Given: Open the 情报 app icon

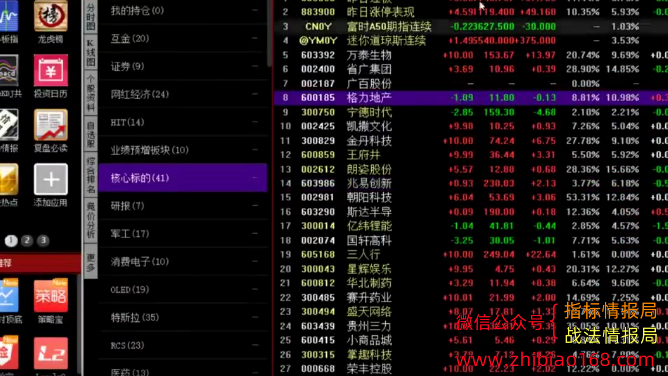Looking at the screenshot, I should pyautogui.click(x=9, y=125).
